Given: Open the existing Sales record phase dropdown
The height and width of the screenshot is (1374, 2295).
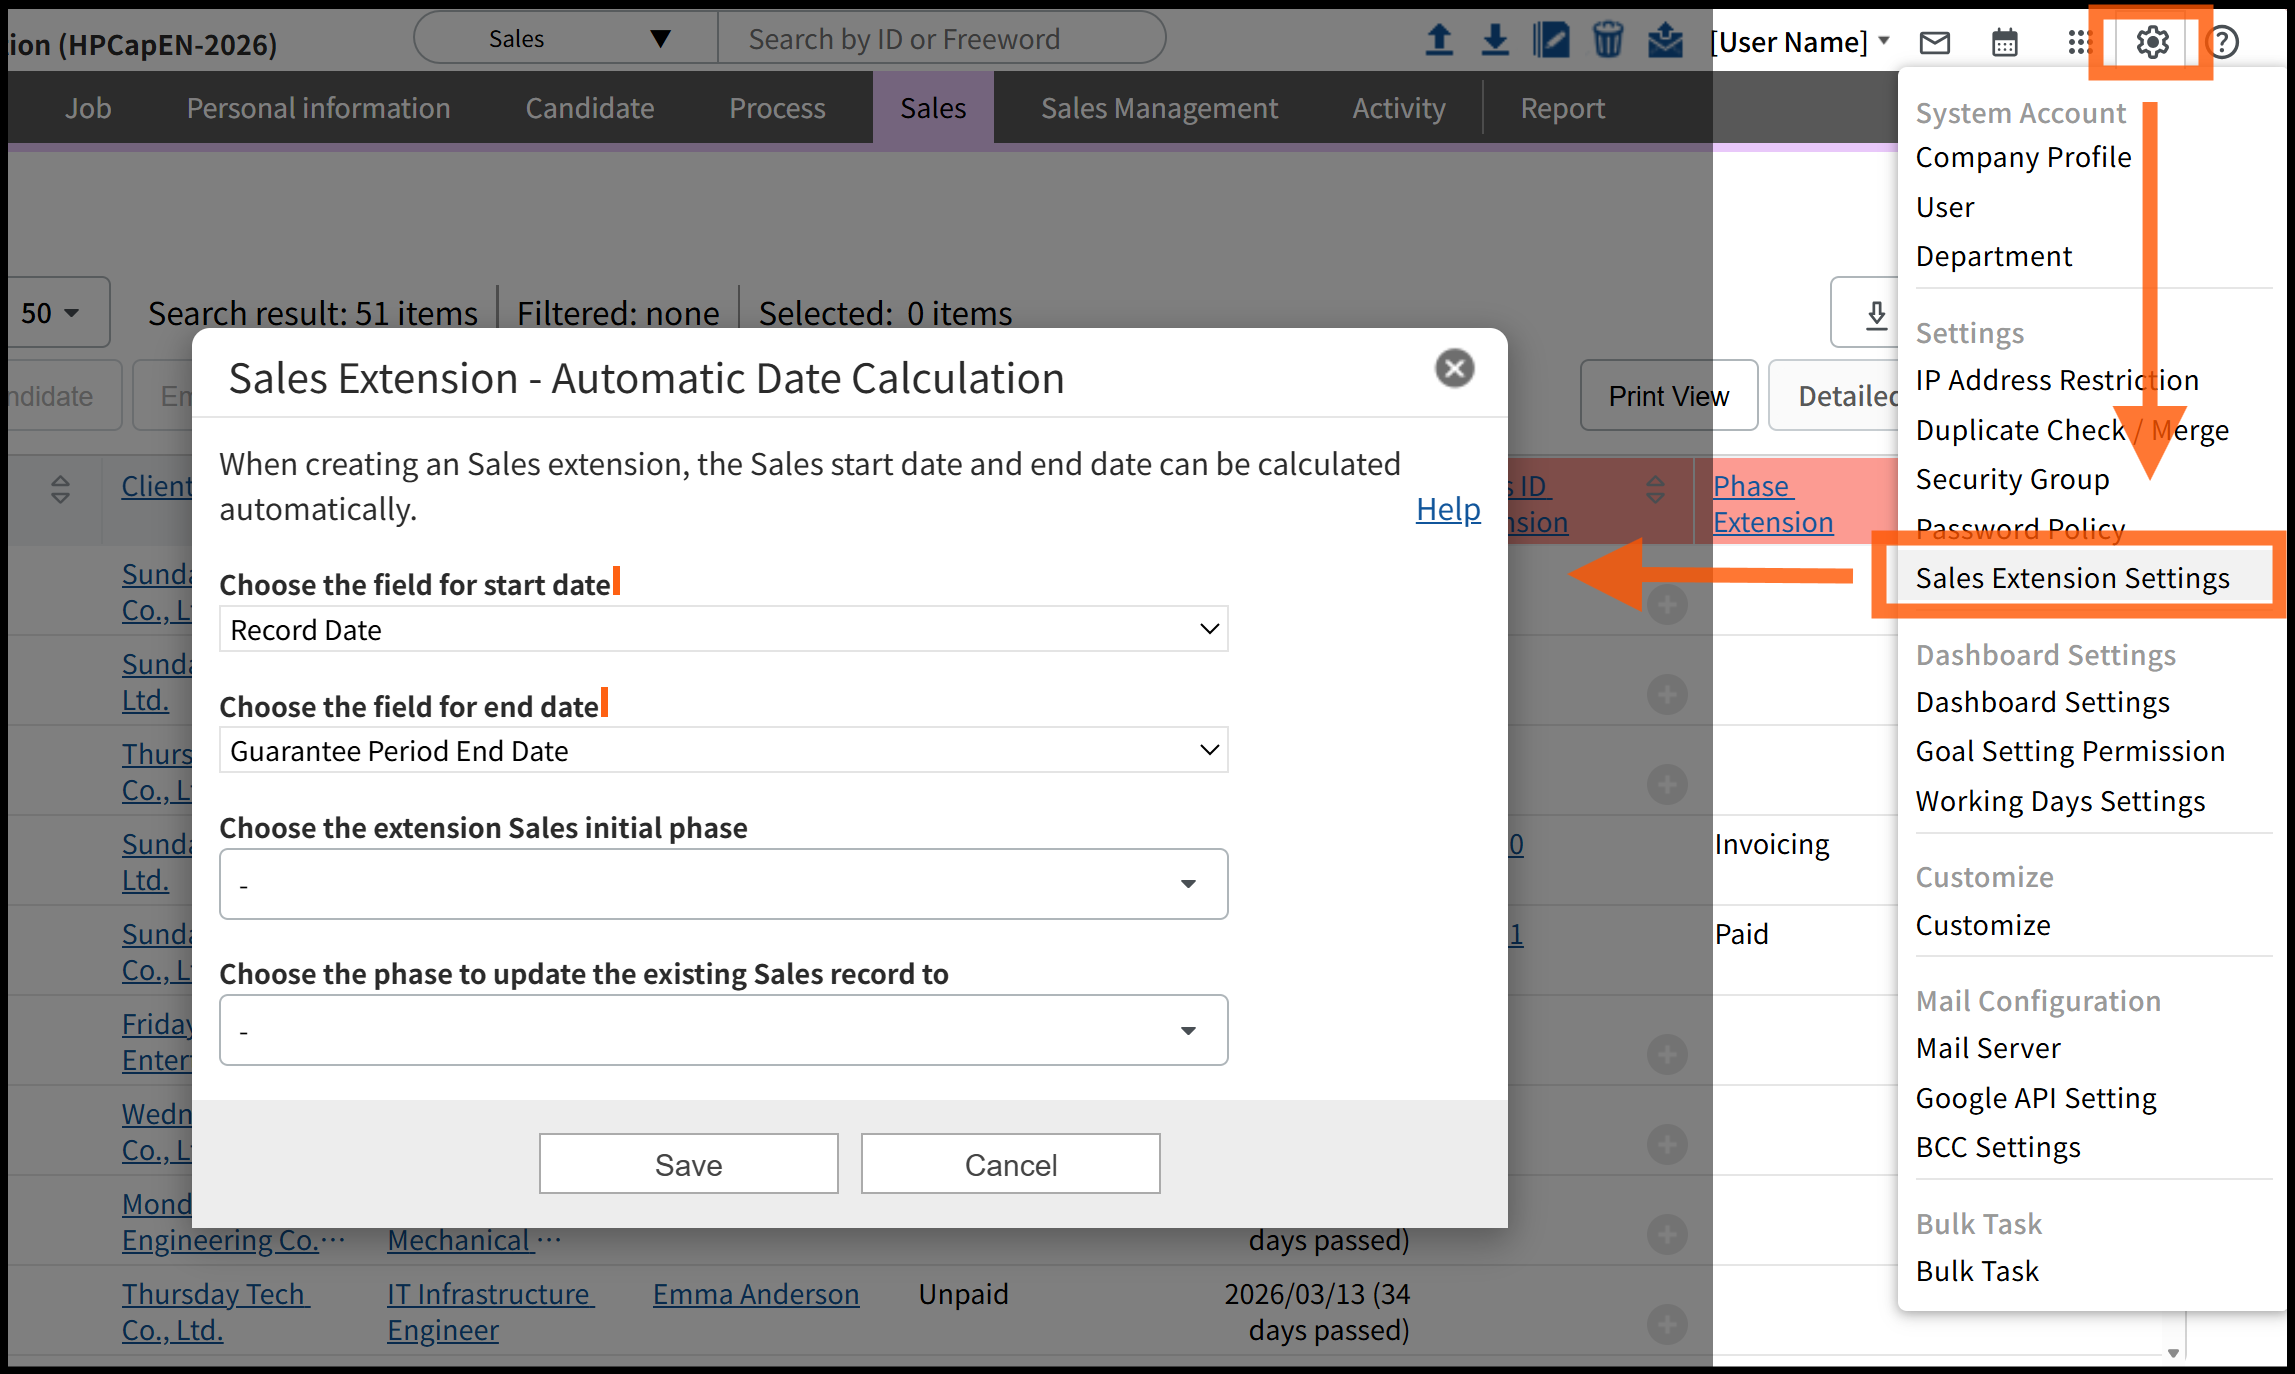Looking at the screenshot, I should [723, 1030].
